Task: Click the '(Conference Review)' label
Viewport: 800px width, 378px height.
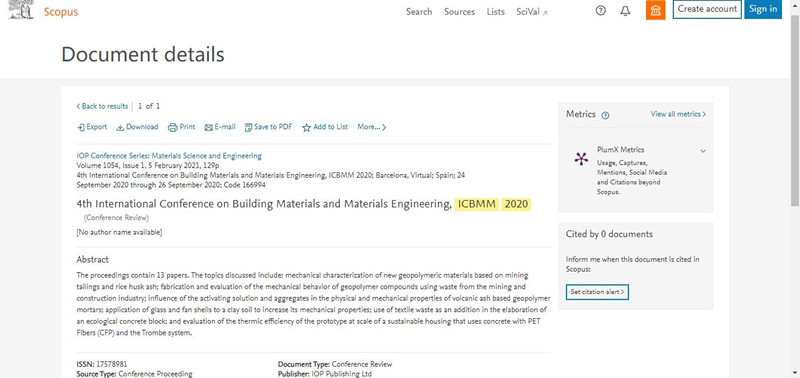Action: pyautogui.click(x=116, y=218)
